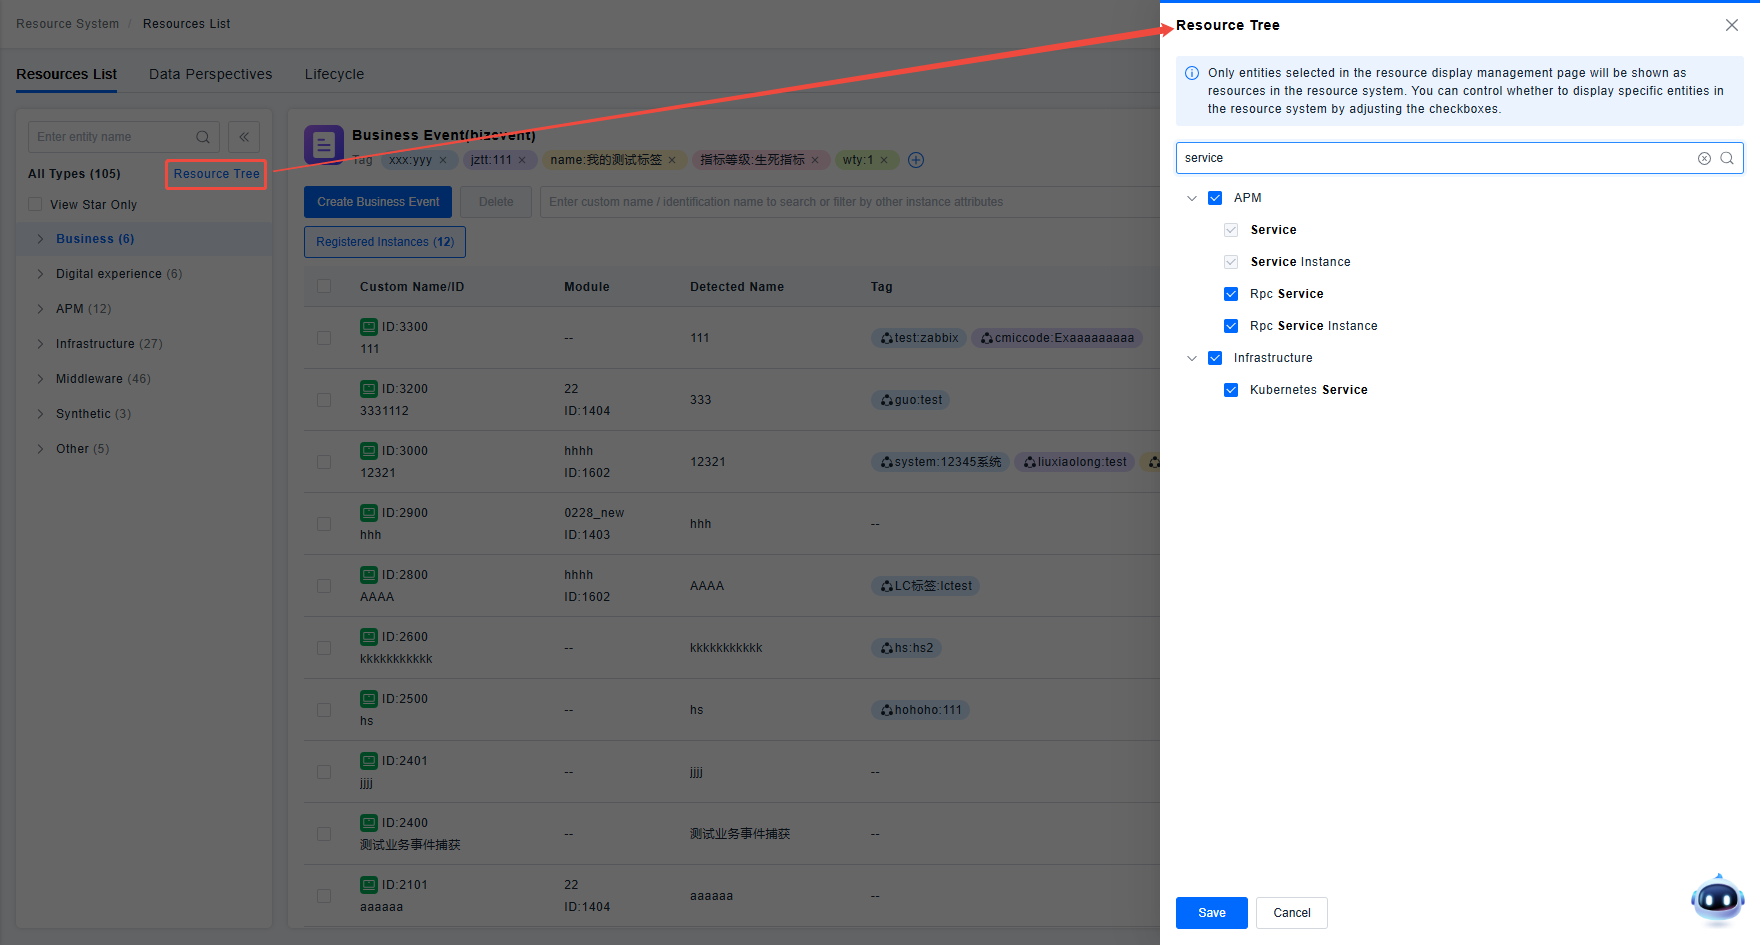Expand the Middleware category

pos(40,379)
